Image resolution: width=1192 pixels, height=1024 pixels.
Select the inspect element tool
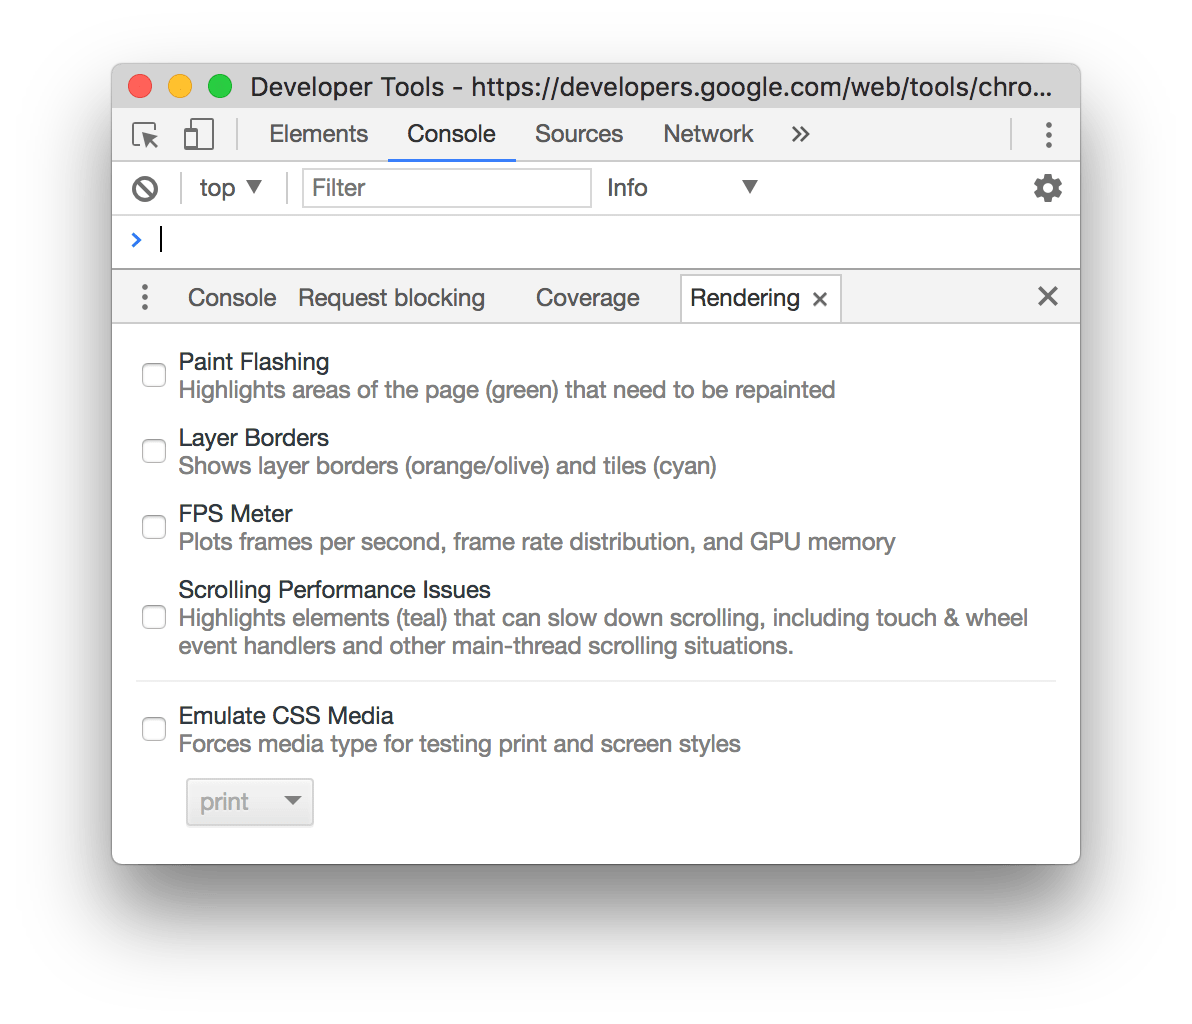144,134
